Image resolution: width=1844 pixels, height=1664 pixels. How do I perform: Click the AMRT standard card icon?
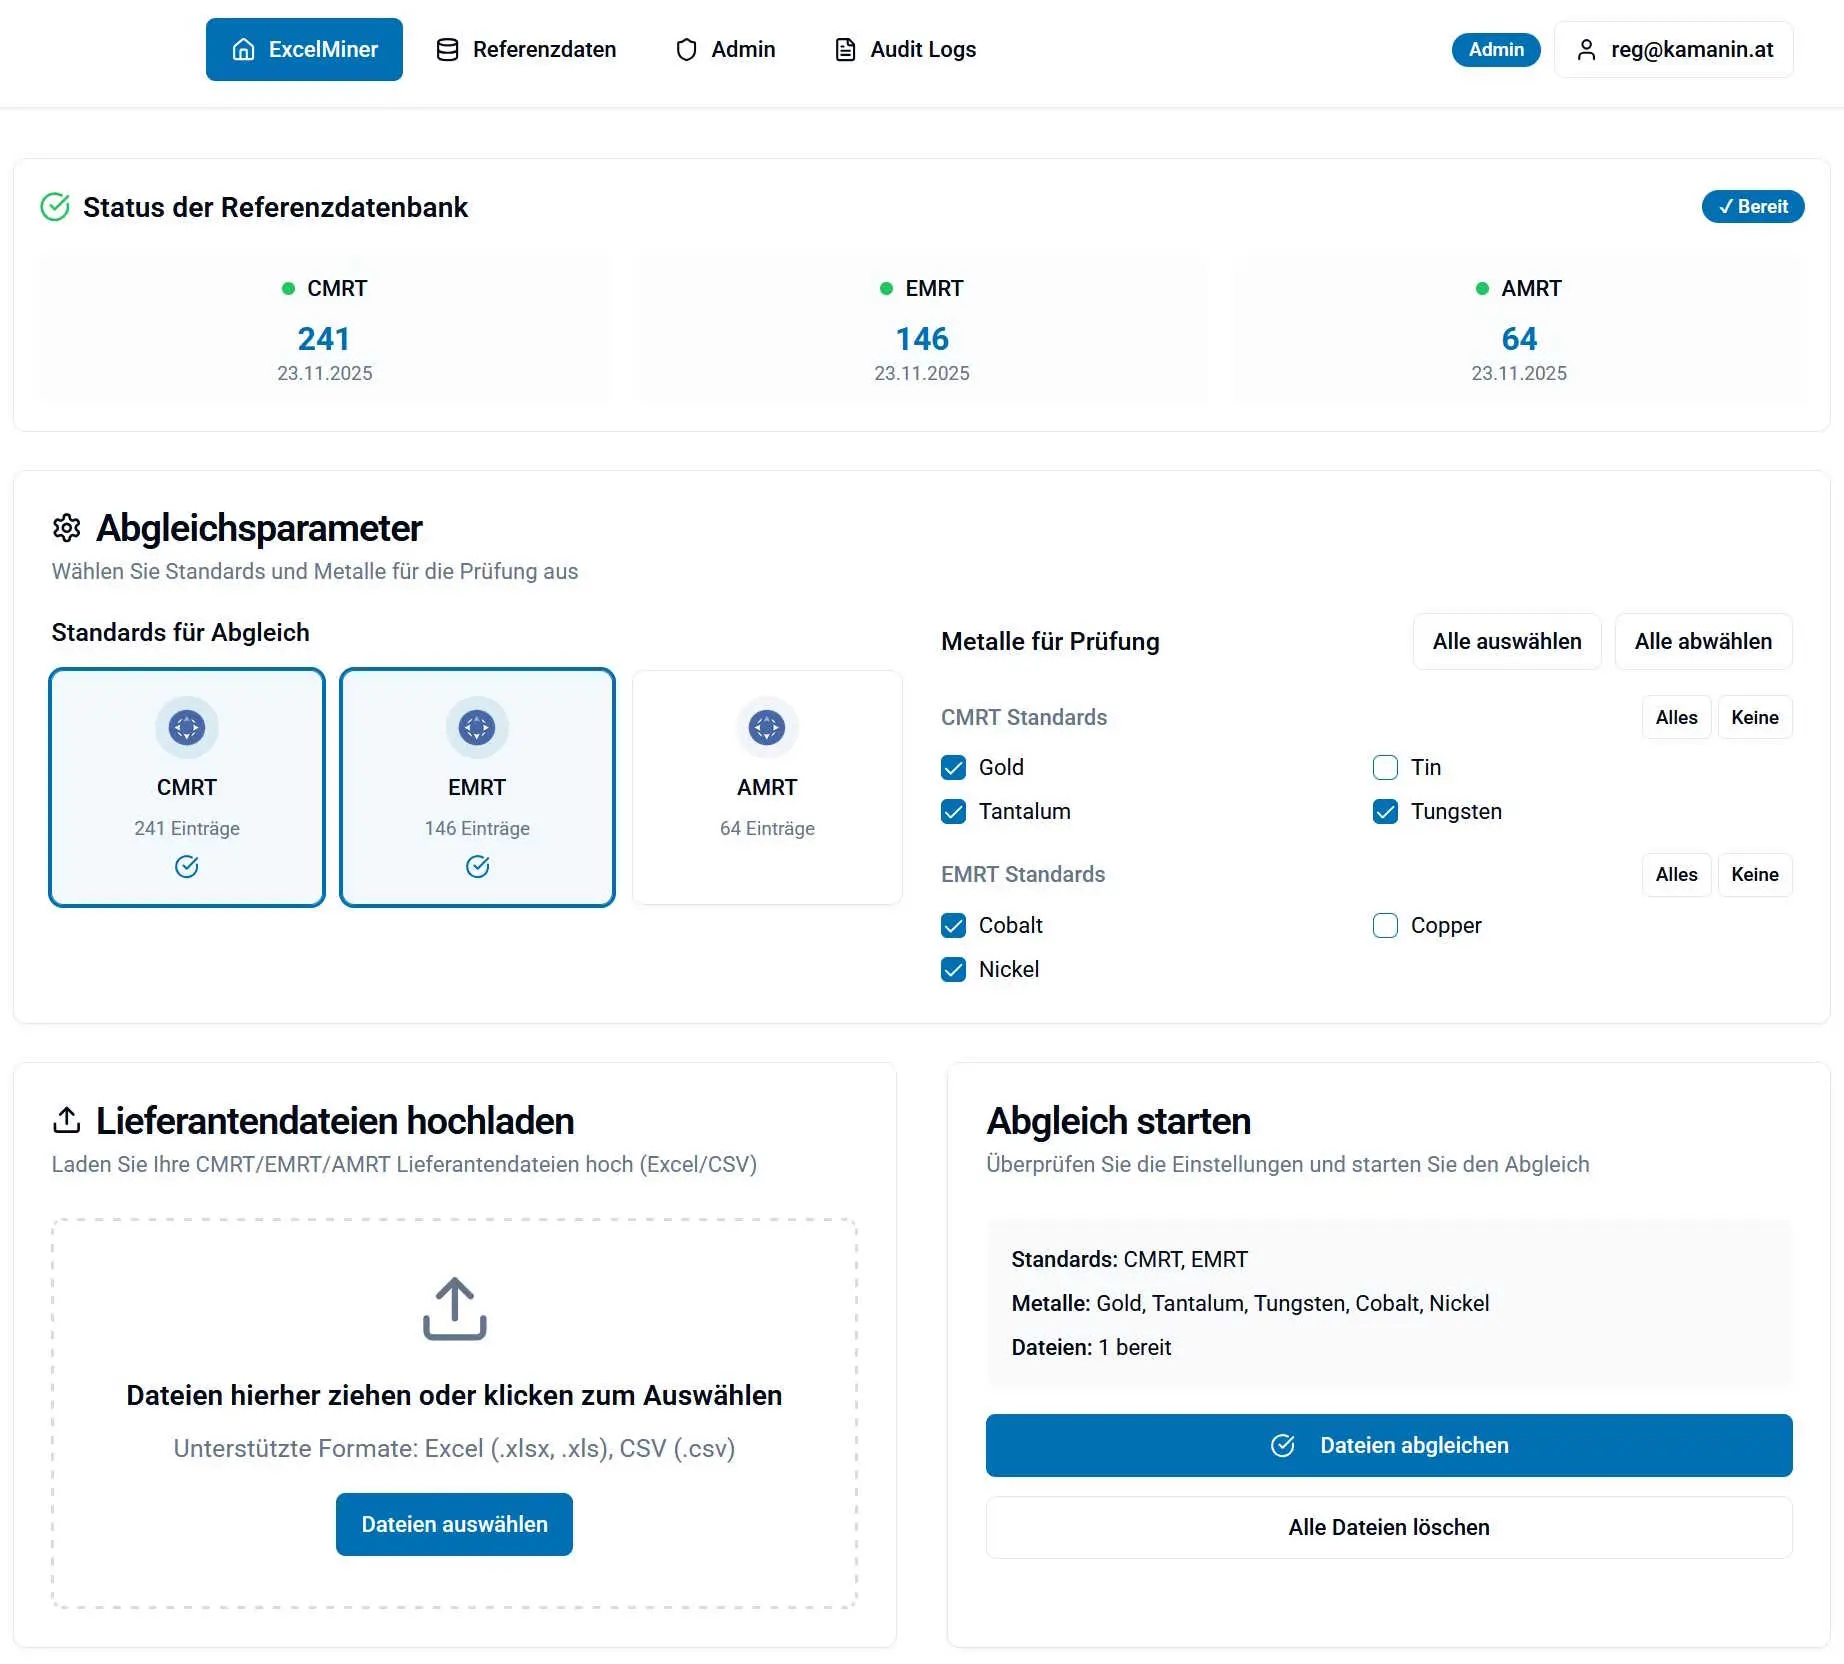coord(767,727)
